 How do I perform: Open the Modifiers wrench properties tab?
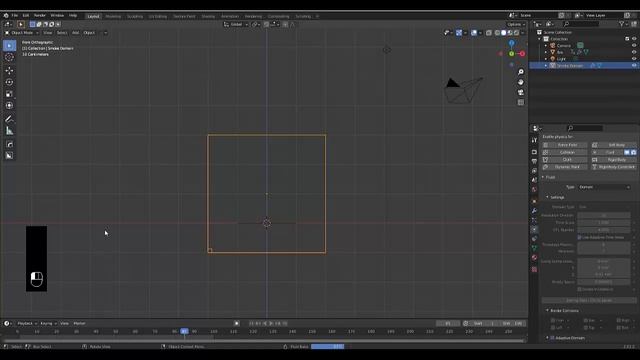coord(534,211)
